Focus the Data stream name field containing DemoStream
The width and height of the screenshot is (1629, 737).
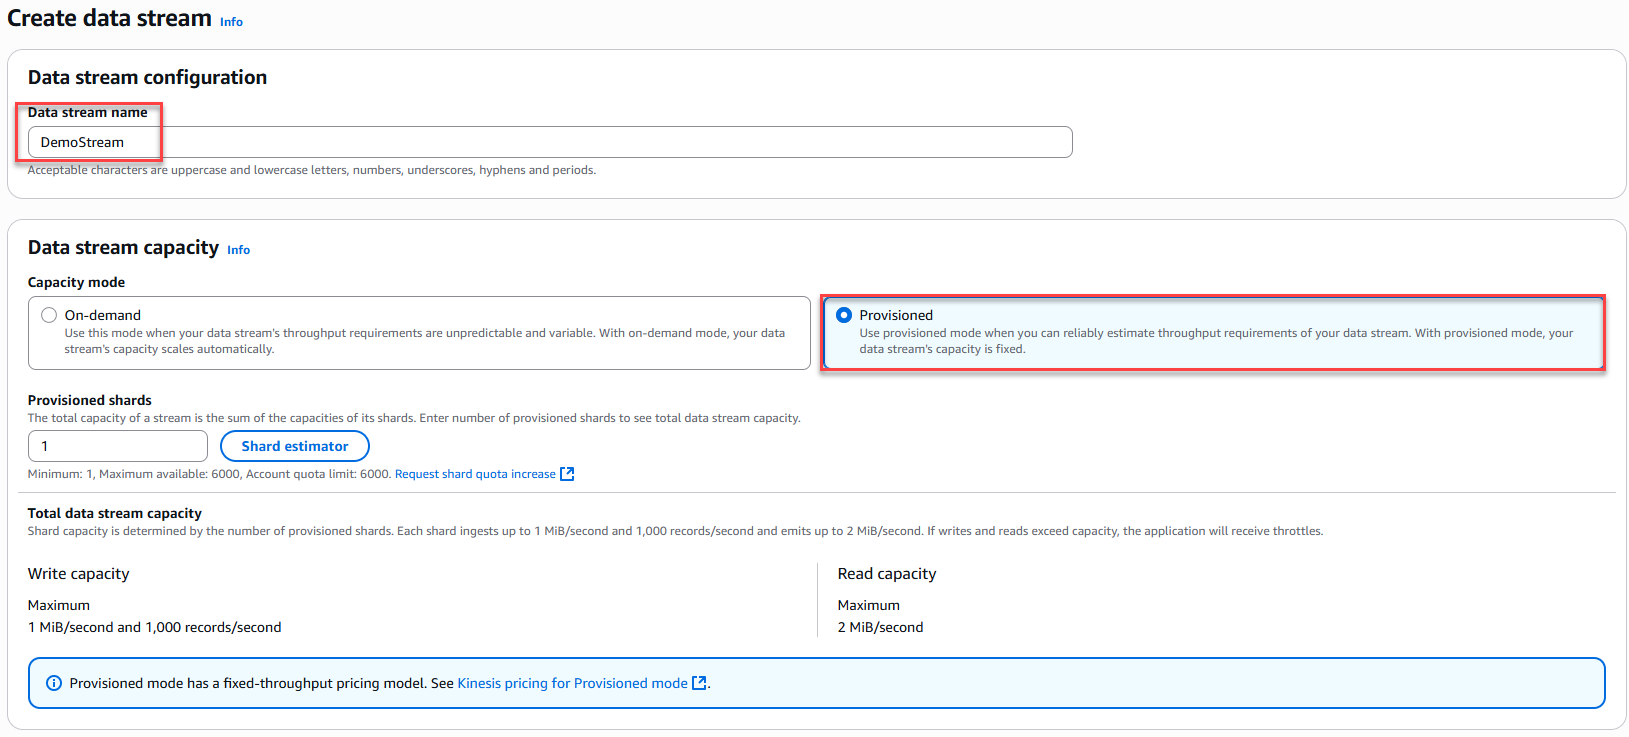(549, 142)
